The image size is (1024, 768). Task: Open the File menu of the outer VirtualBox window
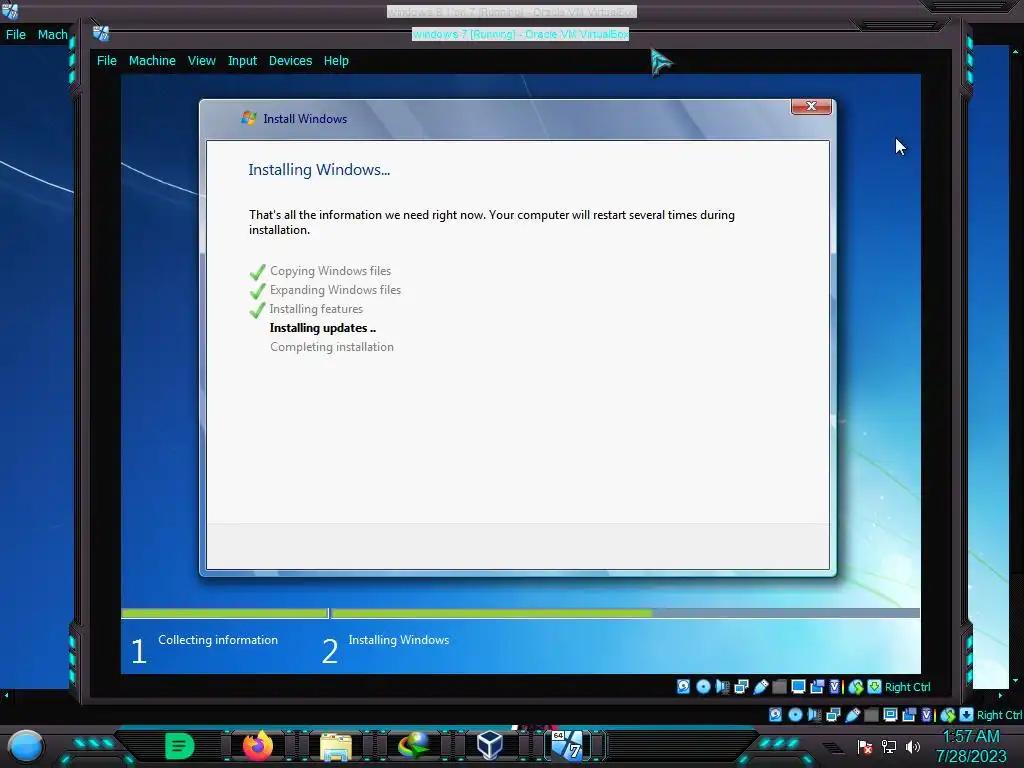click(x=16, y=35)
